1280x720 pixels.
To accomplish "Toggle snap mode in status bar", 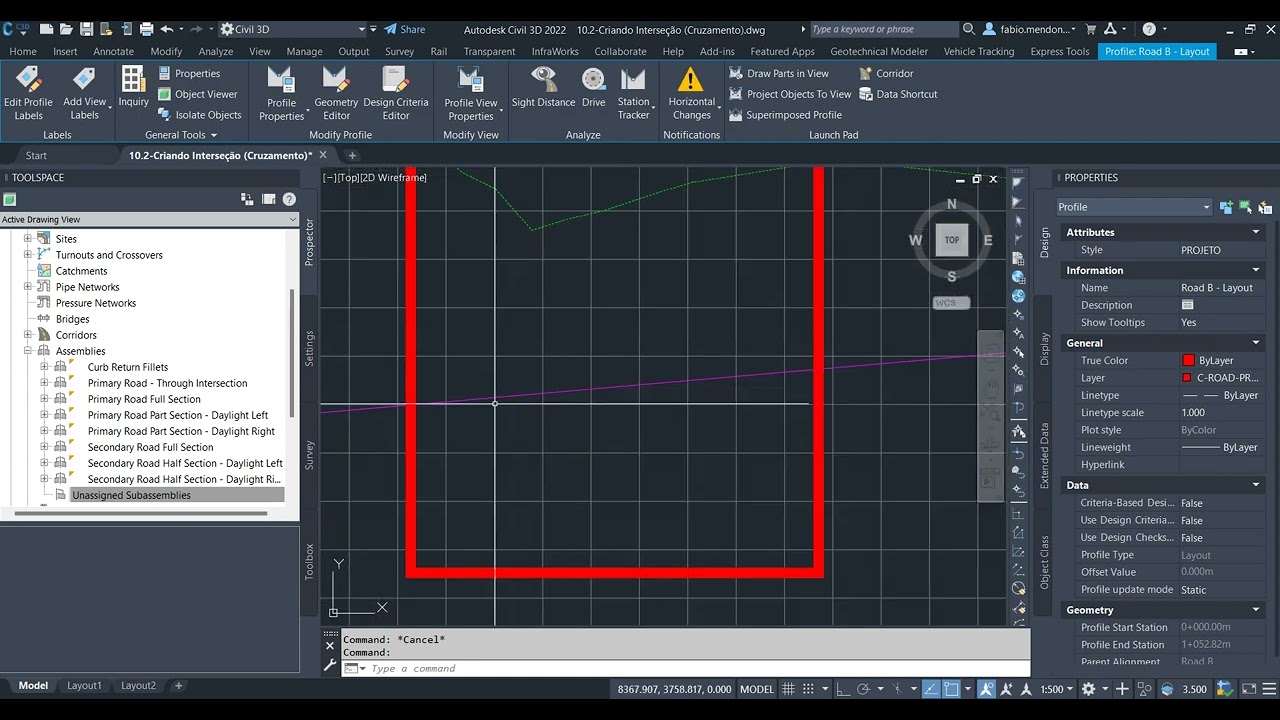I will pos(808,689).
